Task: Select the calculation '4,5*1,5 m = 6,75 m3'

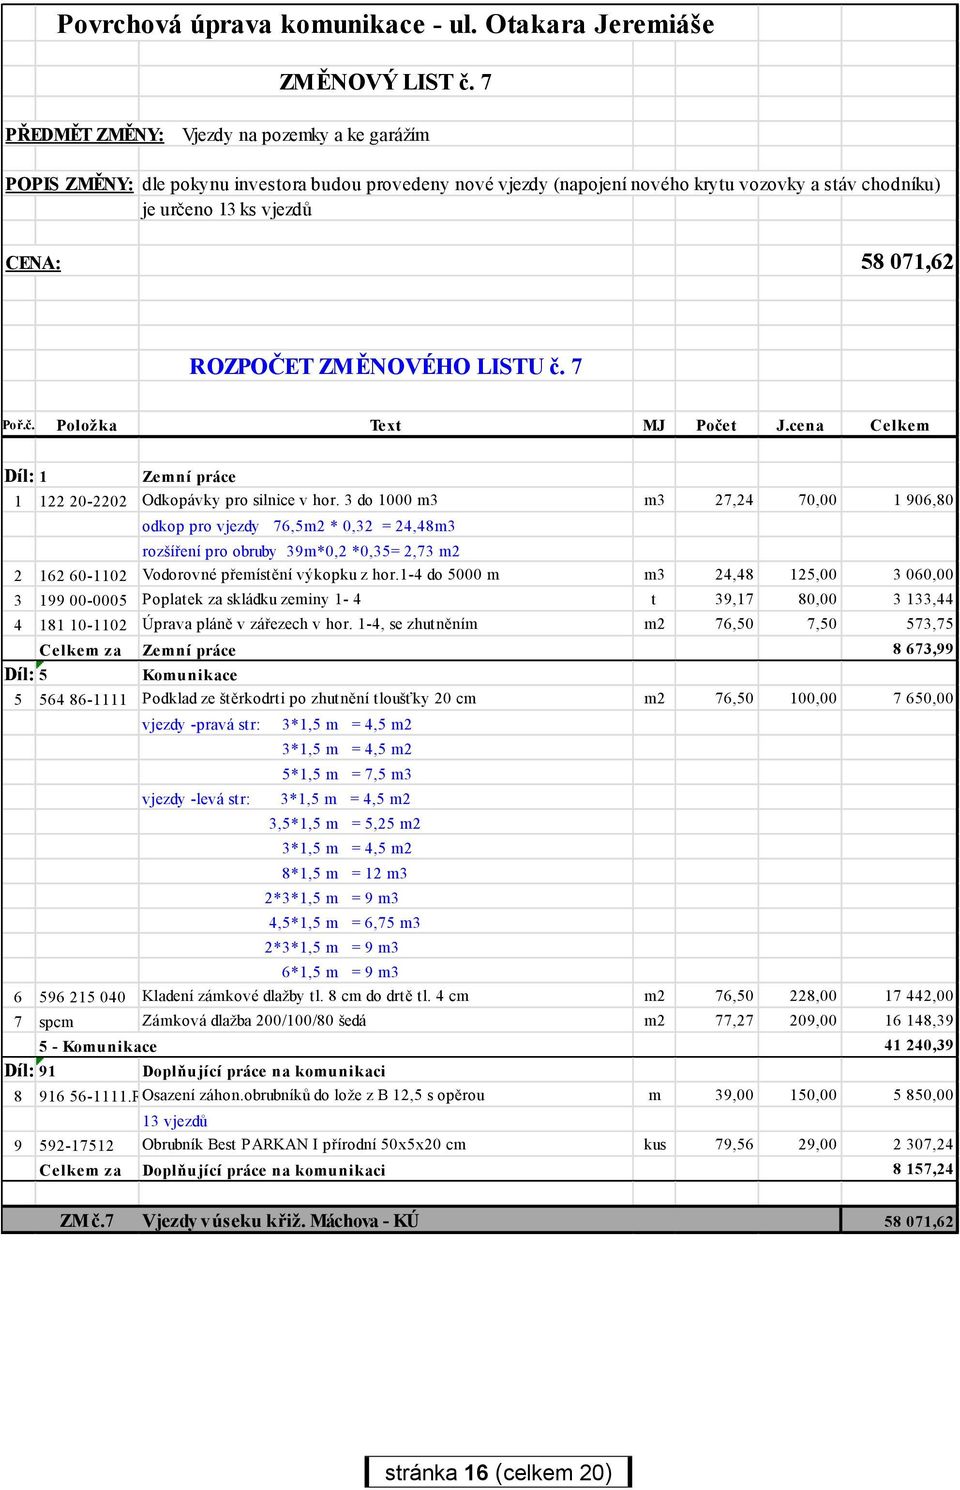Action: [x=344, y=923]
